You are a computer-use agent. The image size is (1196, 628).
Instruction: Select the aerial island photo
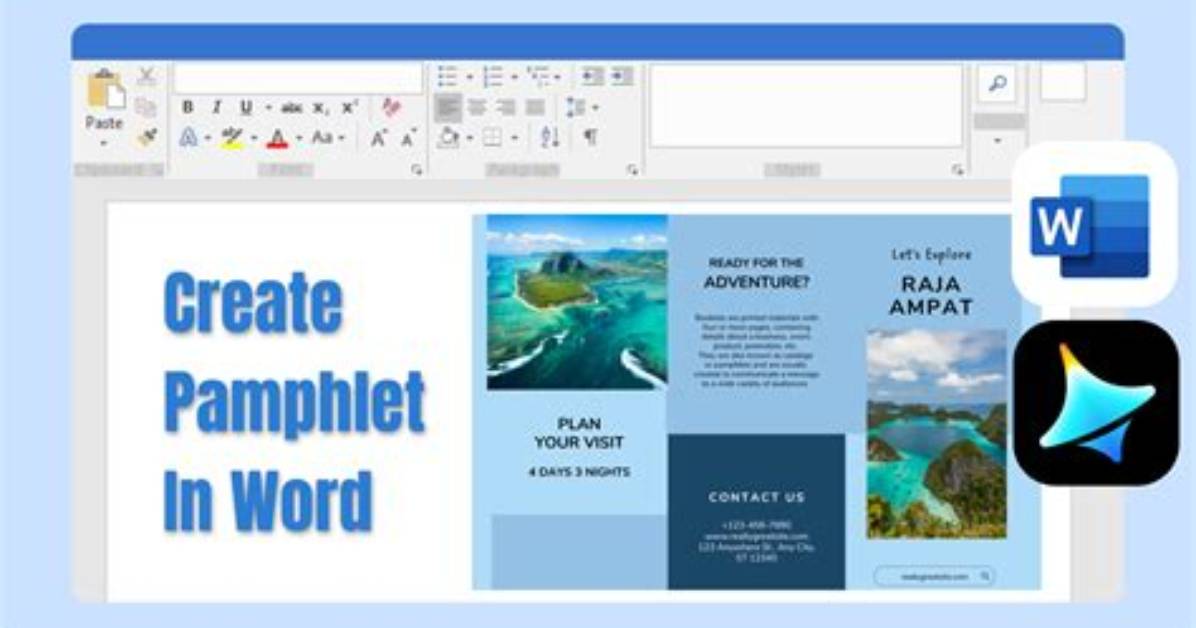point(577,302)
